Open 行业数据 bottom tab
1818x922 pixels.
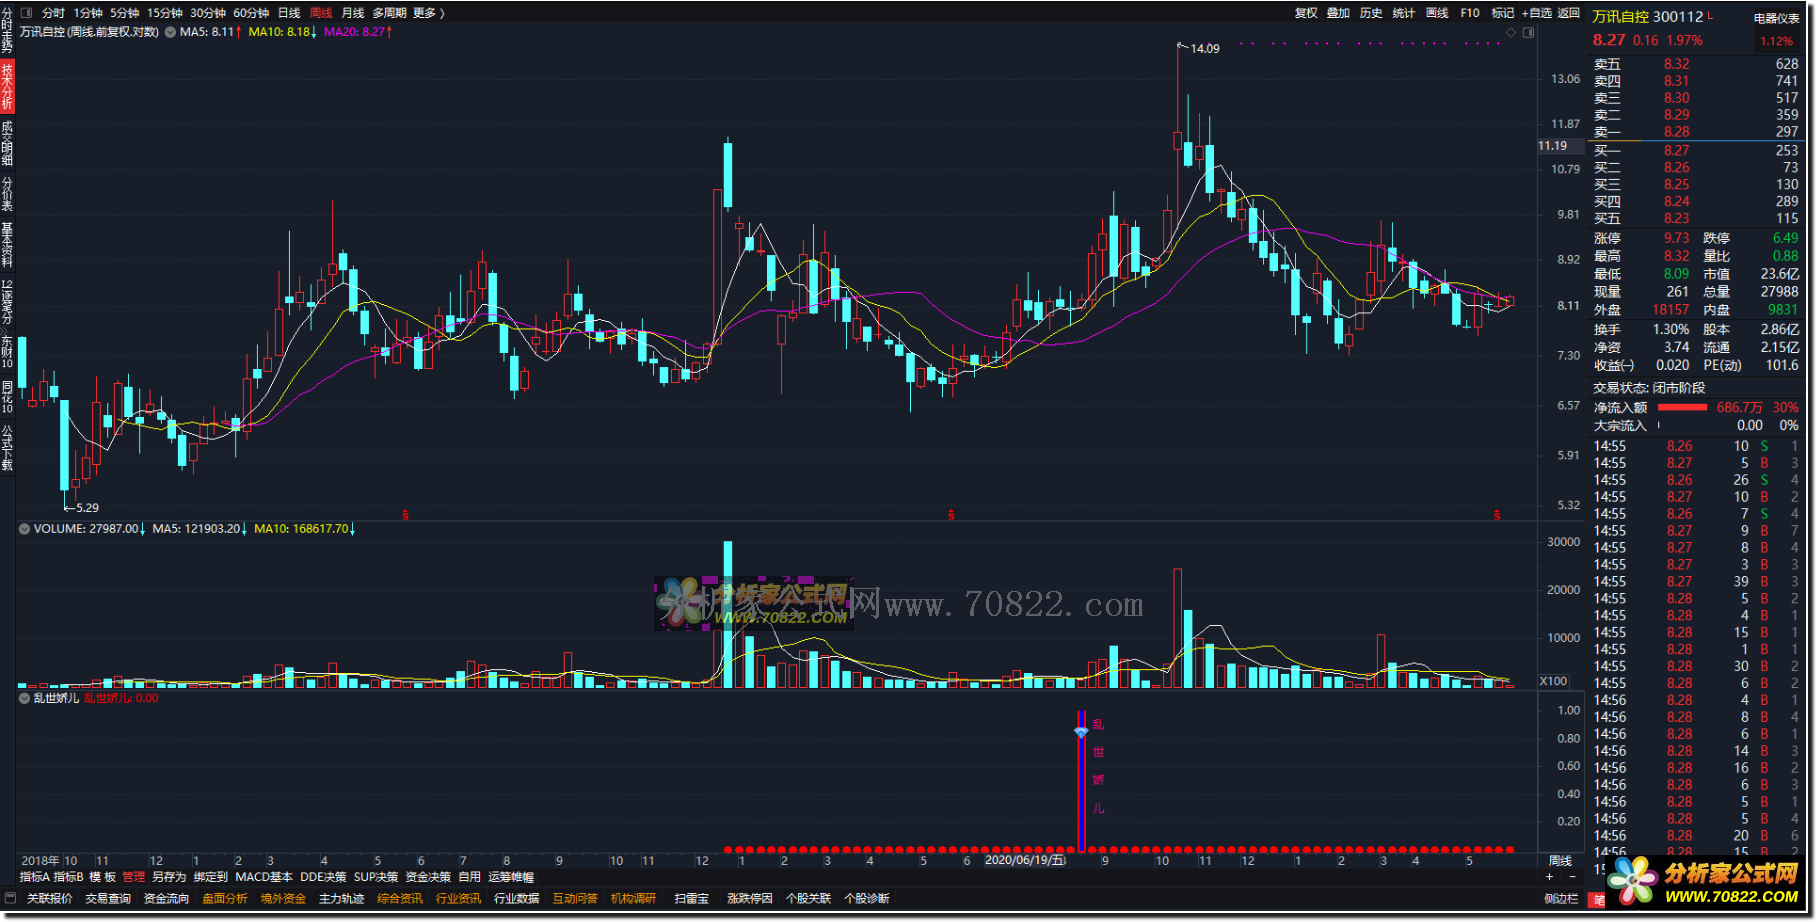click(x=517, y=899)
